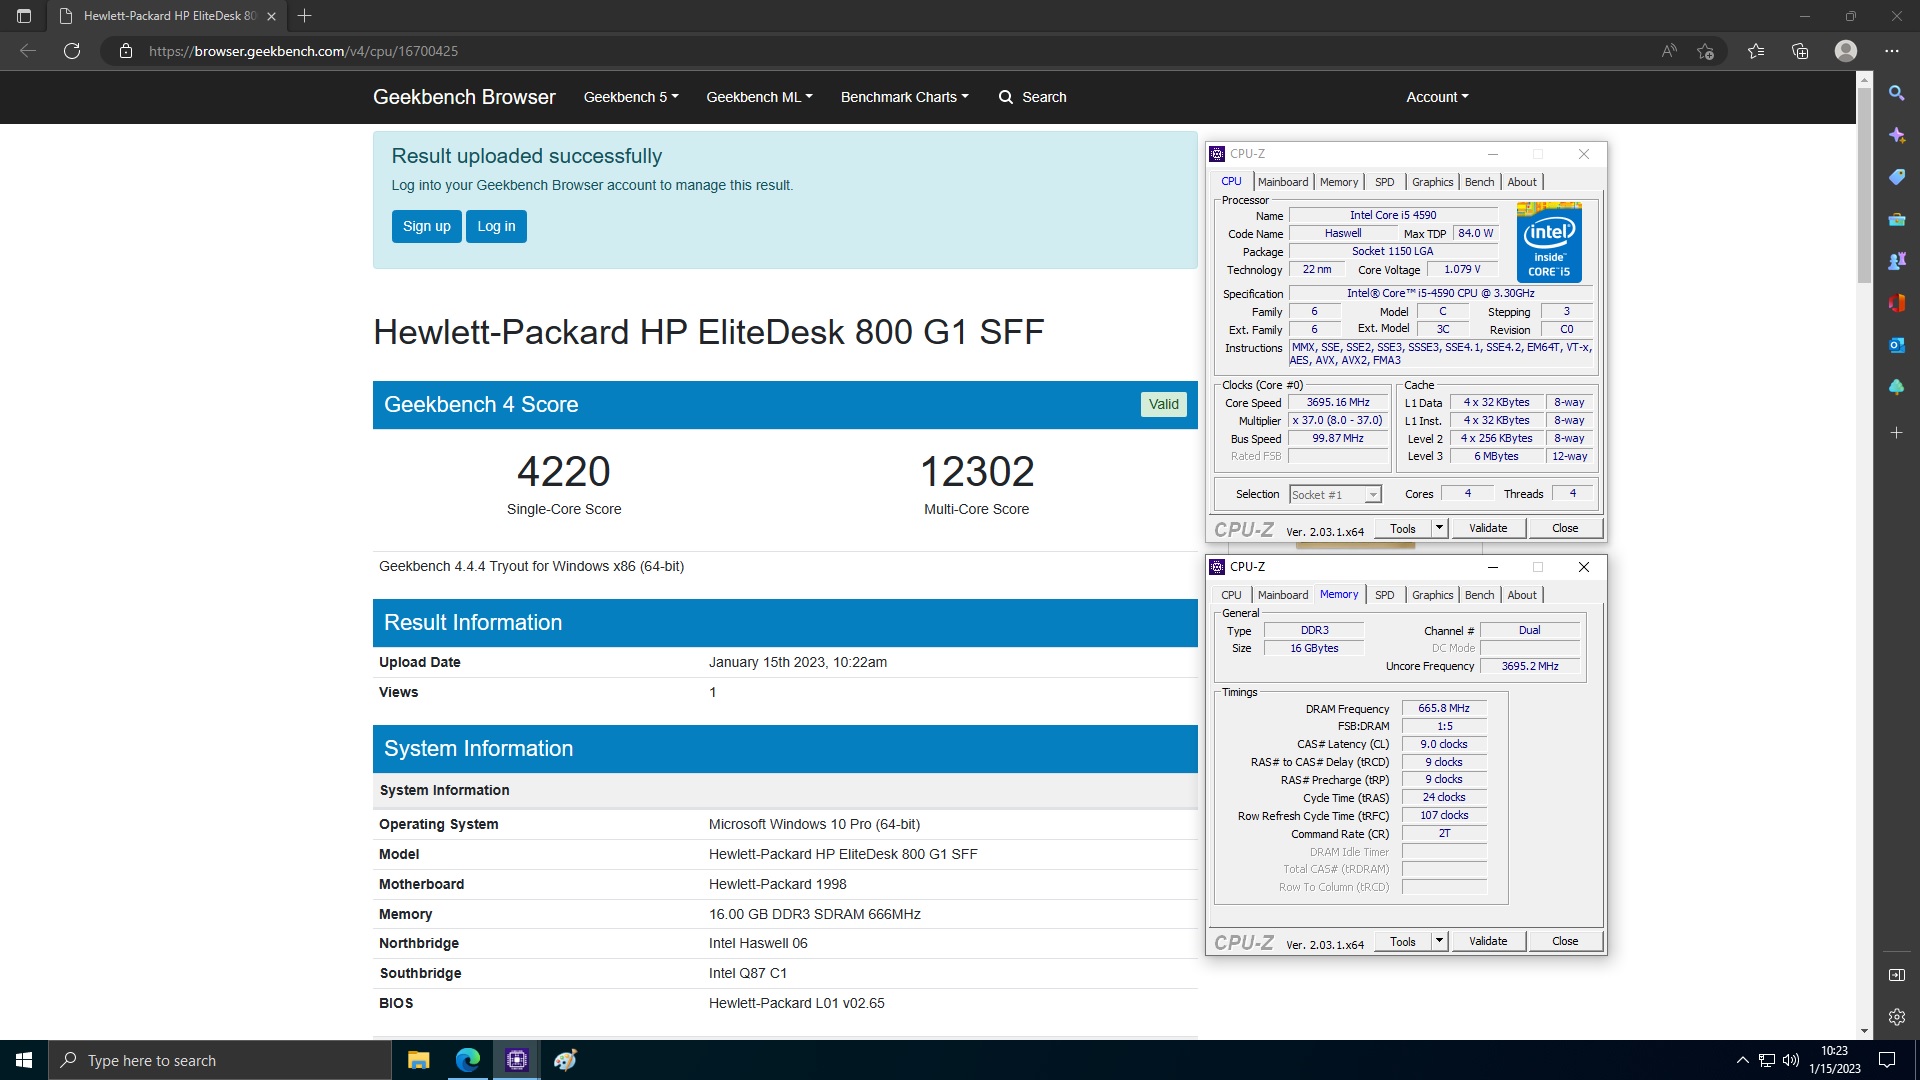Image resolution: width=1920 pixels, height=1080 pixels.
Task: Switch to About tab in upper CPU-Z
Action: pyautogui.click(x=1522, y=182)
